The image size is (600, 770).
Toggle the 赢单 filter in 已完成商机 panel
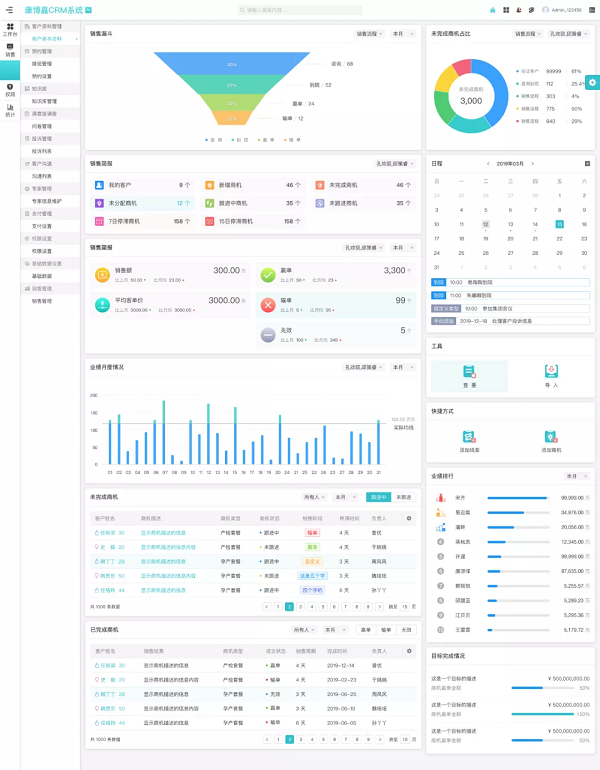point(362,630)
